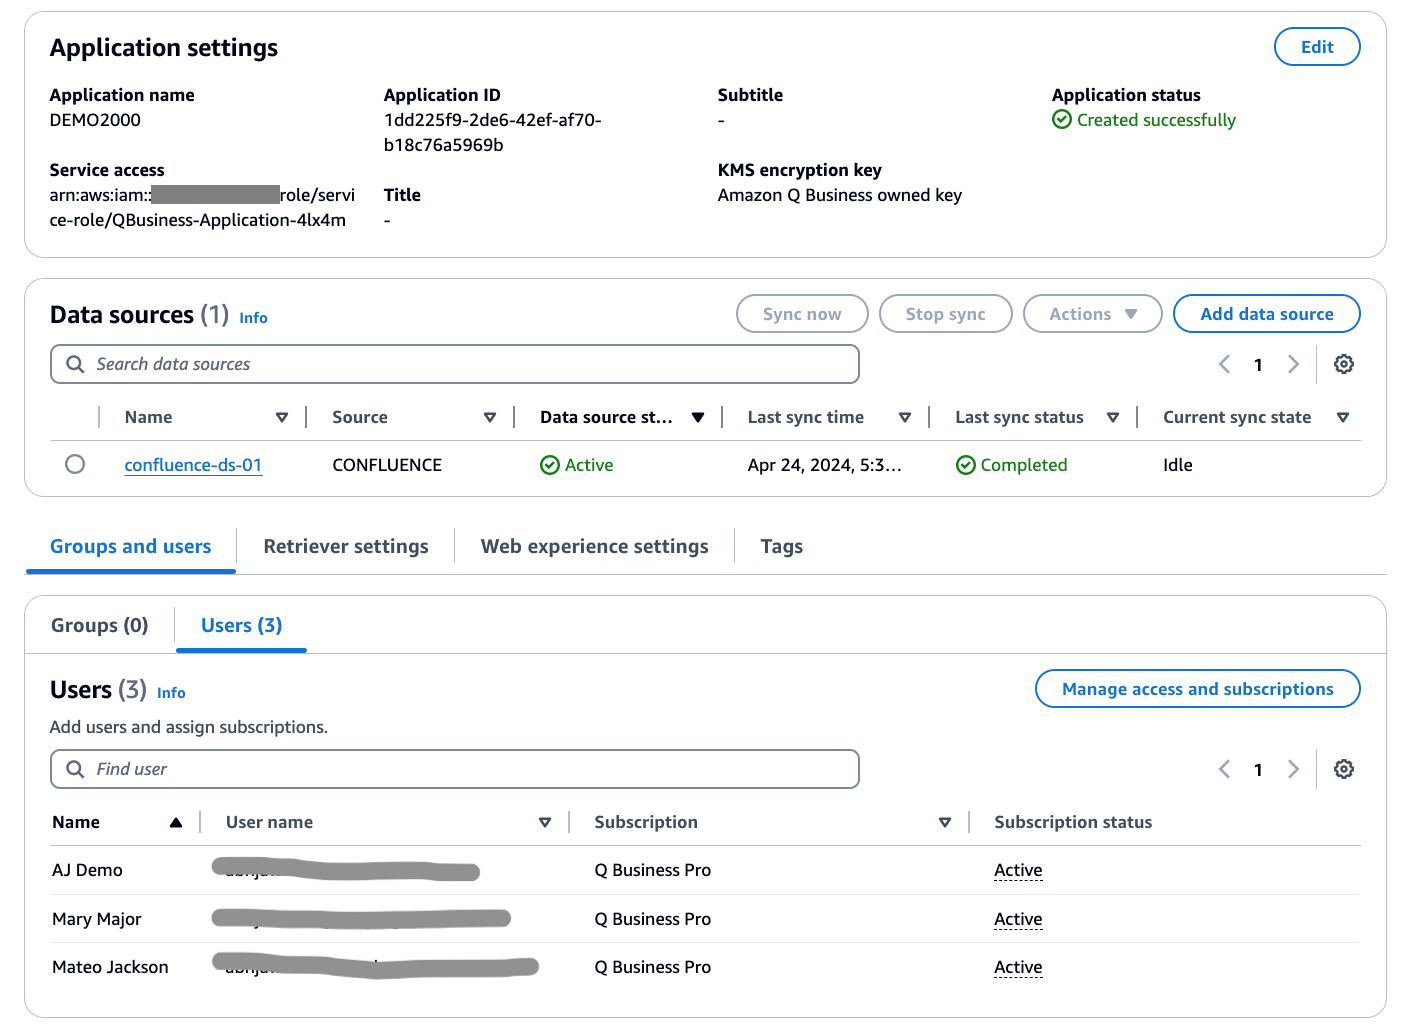Click Edit application settings button
Screen dimensions: 1410x1032
coord(1317,47)
